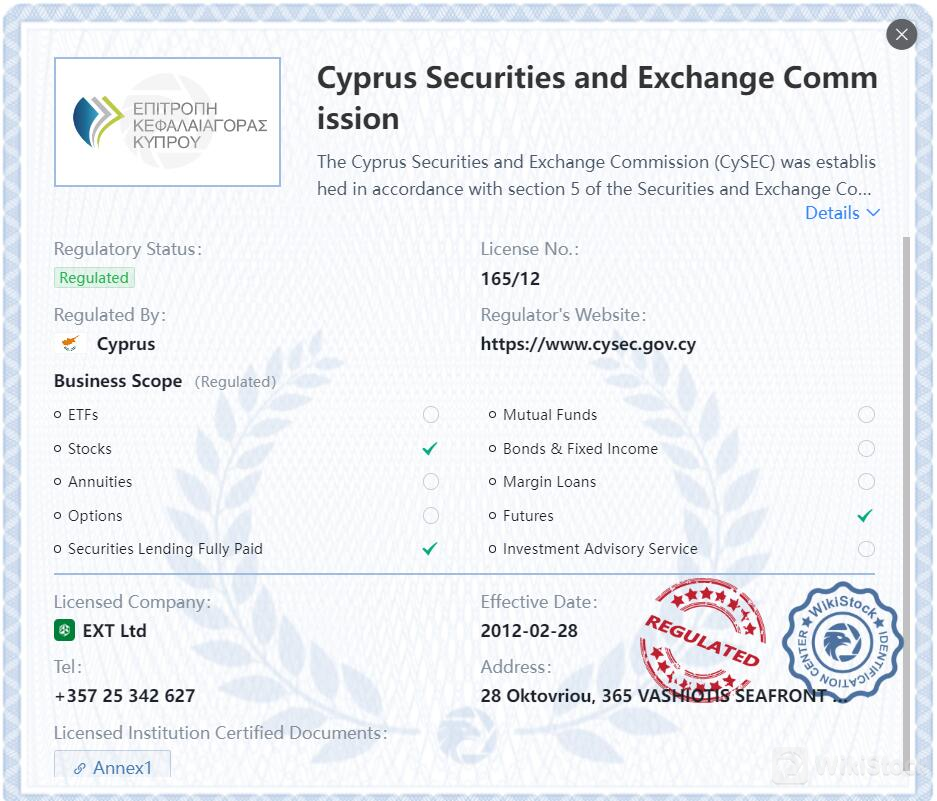Open the Annex1 certified document
Viewport: 937px width, 801px height.
[x=112, y=765]
